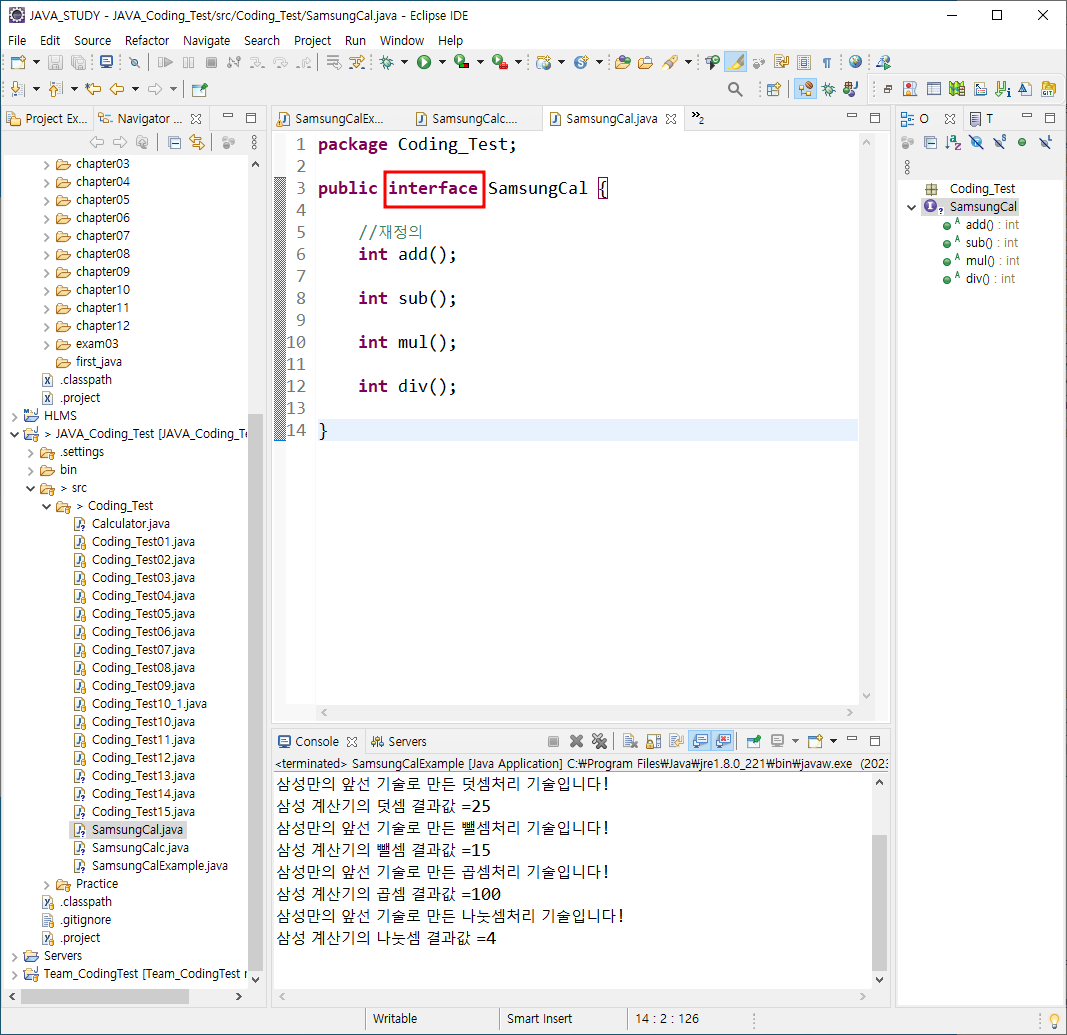The image size is (1067, 1035).
Task: Switch to the Debug perspective icon
Action: coord(828,89)
